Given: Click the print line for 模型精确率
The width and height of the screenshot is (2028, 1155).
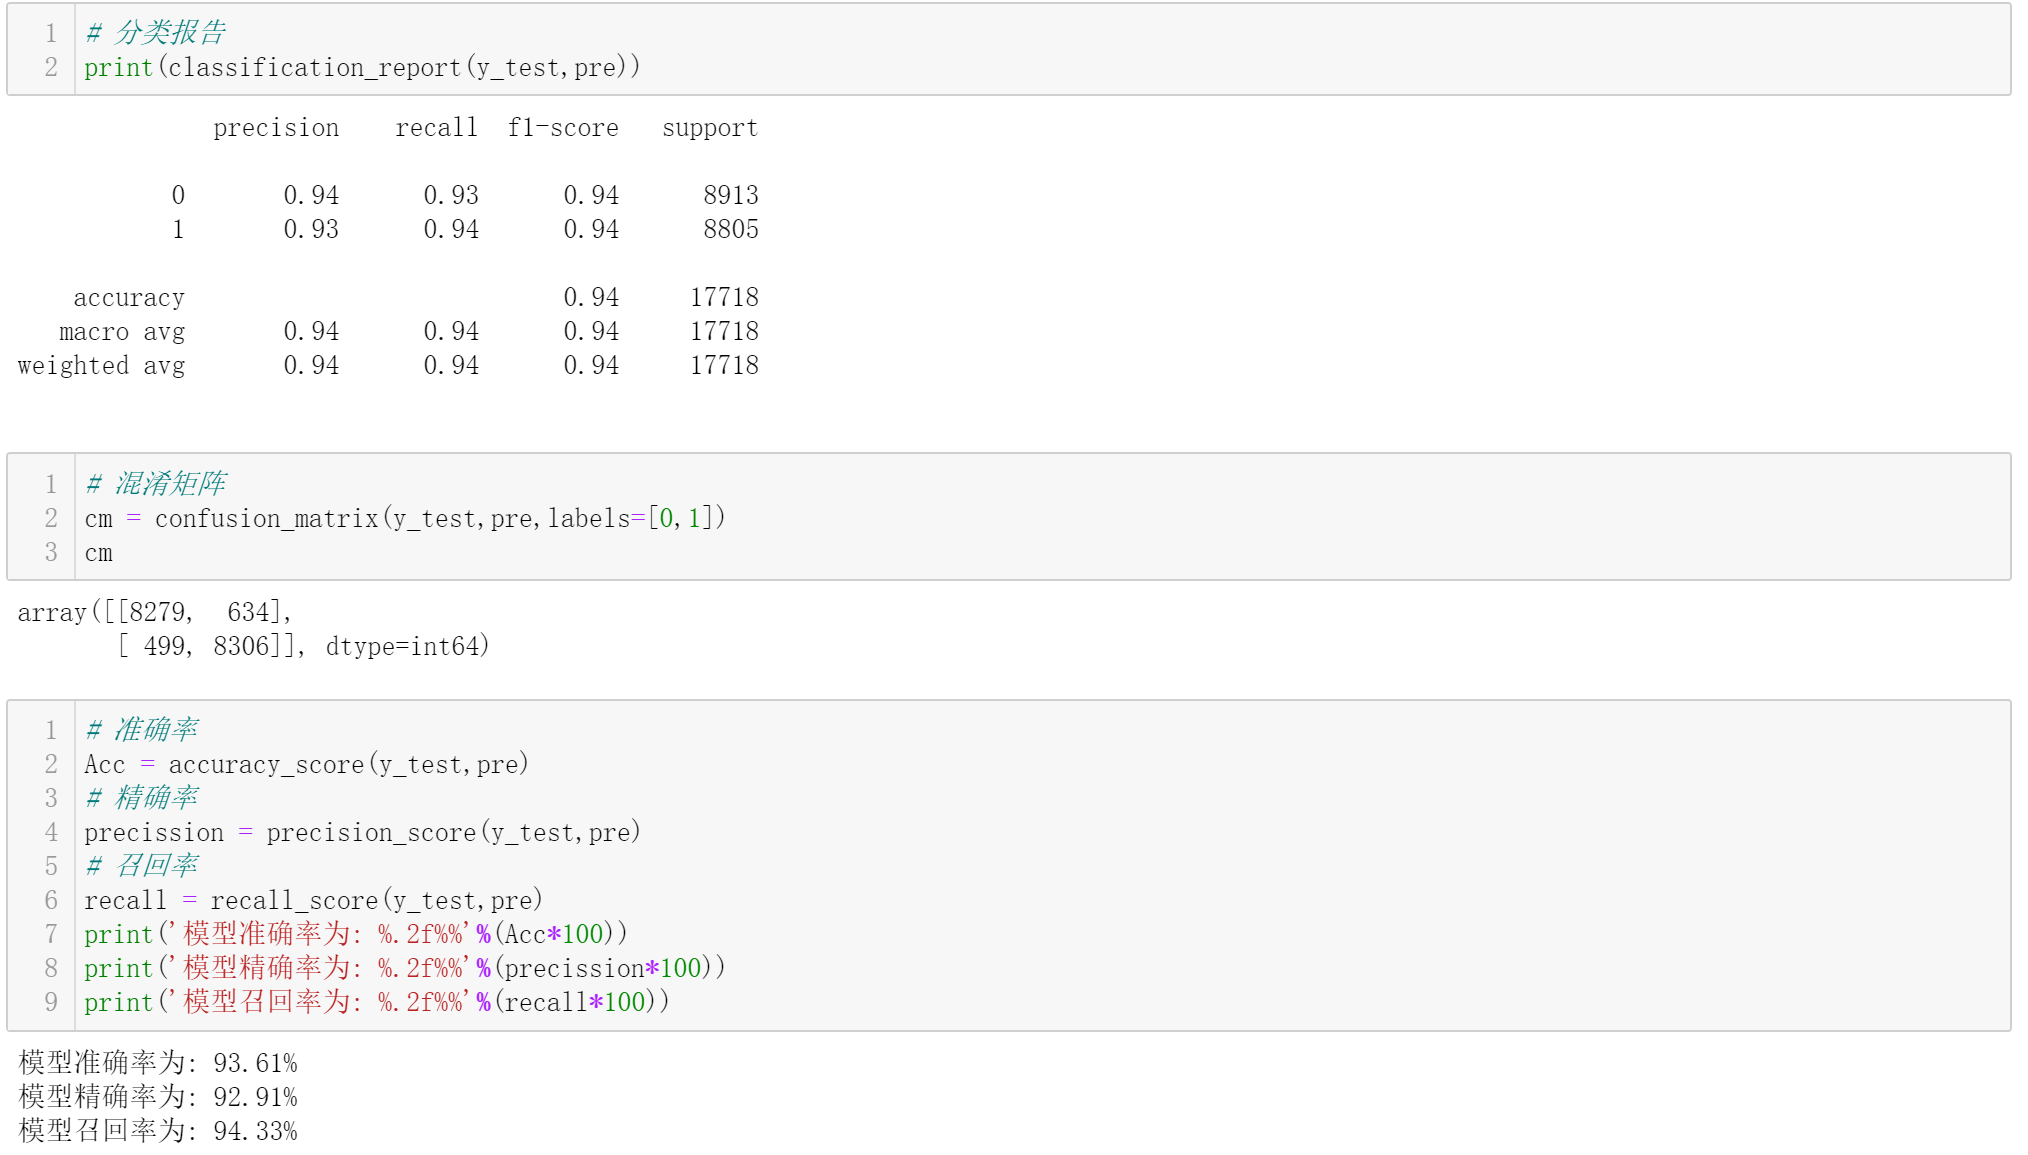Looking at the screenshot, I should tap(404, 969).
